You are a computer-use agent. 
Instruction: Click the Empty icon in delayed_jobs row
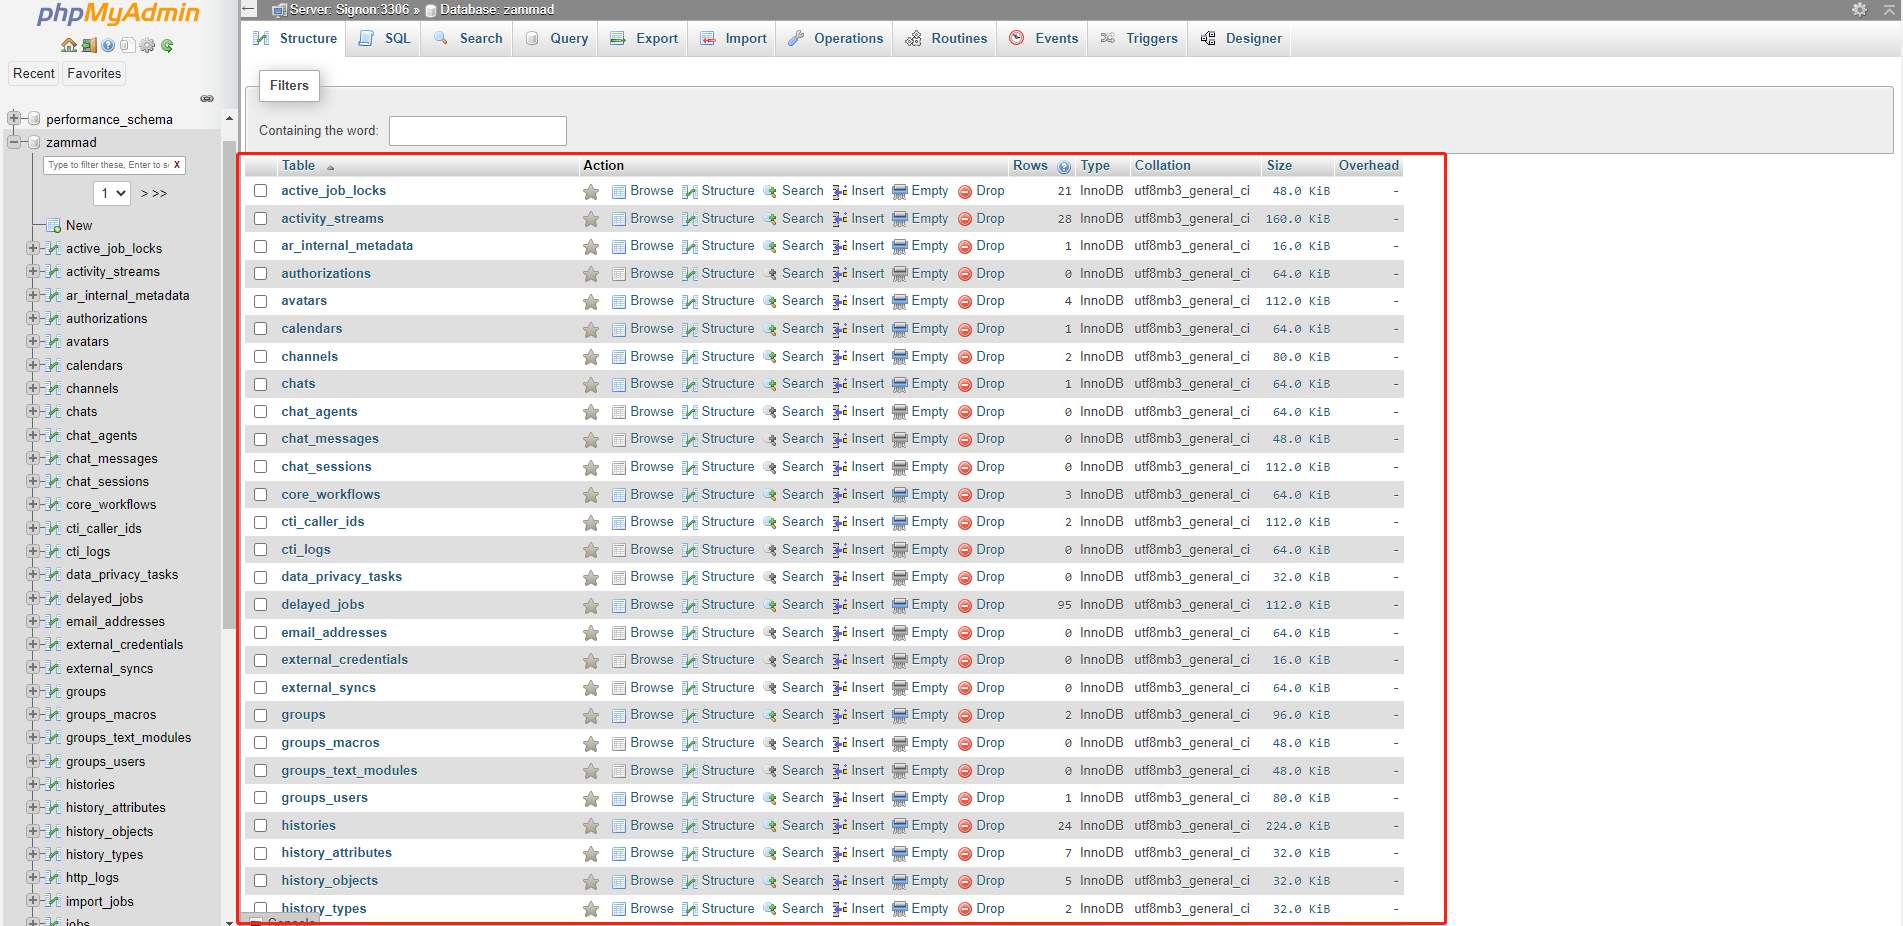click(900, 605)
